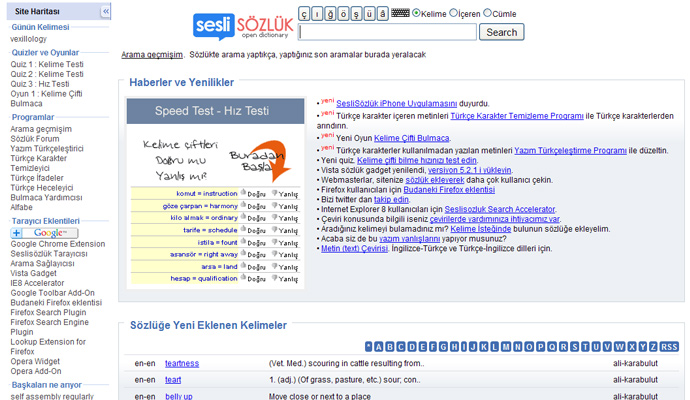Collapse the Site Haritası sidebar

pyautogui.click(x=106, y=11)
